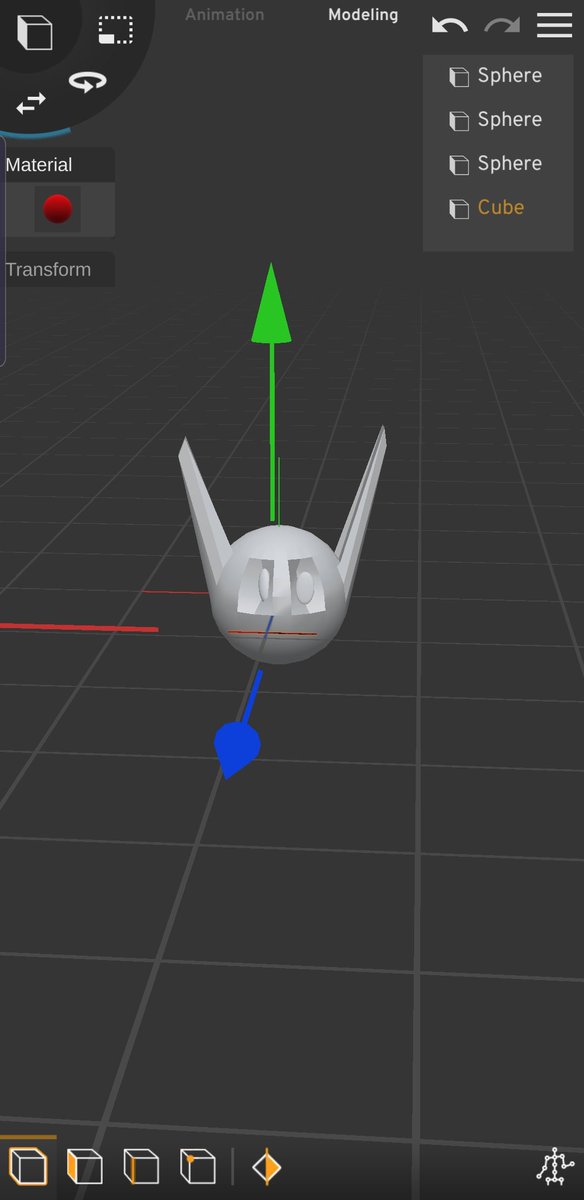Open the hamburger menu
The width and height of the screenshot is (584, 1200).
click(x=554, y=25)
